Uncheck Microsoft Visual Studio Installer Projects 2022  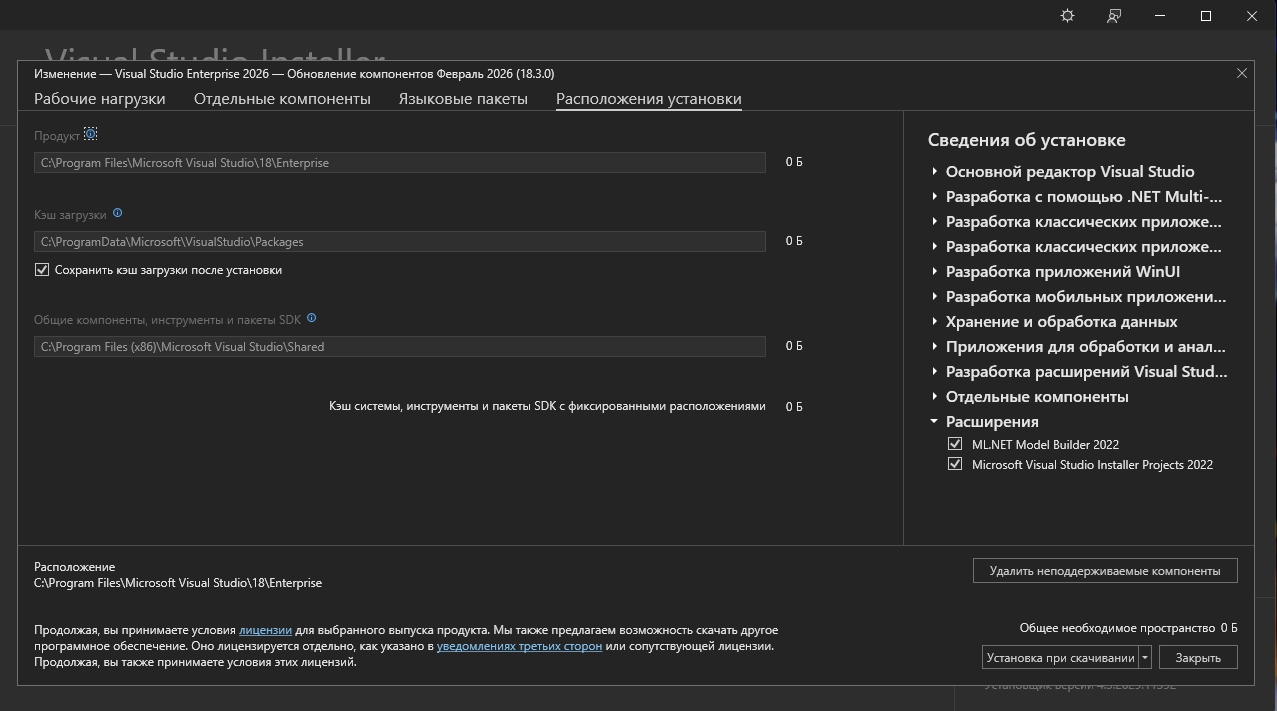[x=955, y=464]
